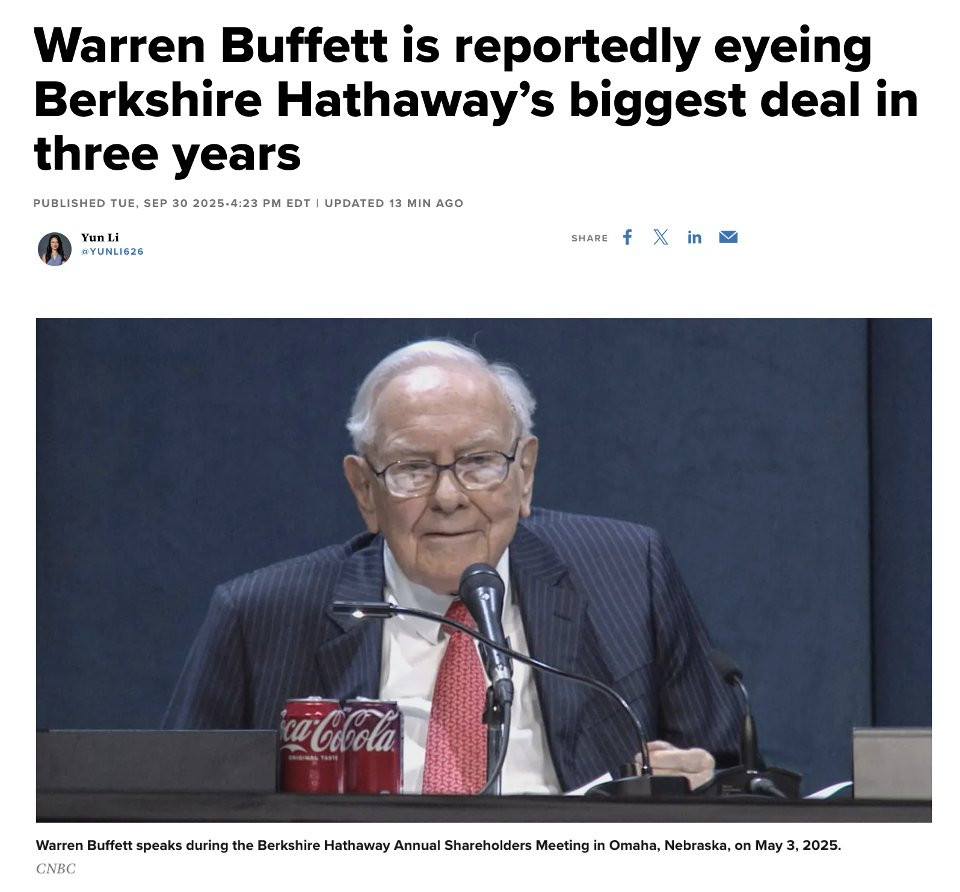
Task: Click the image caption about Omaha meeting
Action: tap(438, 845)
